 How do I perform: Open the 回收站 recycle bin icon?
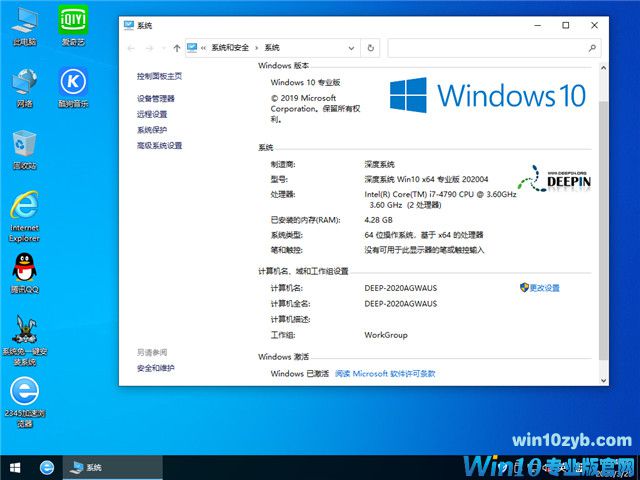[x=24, y=149]
